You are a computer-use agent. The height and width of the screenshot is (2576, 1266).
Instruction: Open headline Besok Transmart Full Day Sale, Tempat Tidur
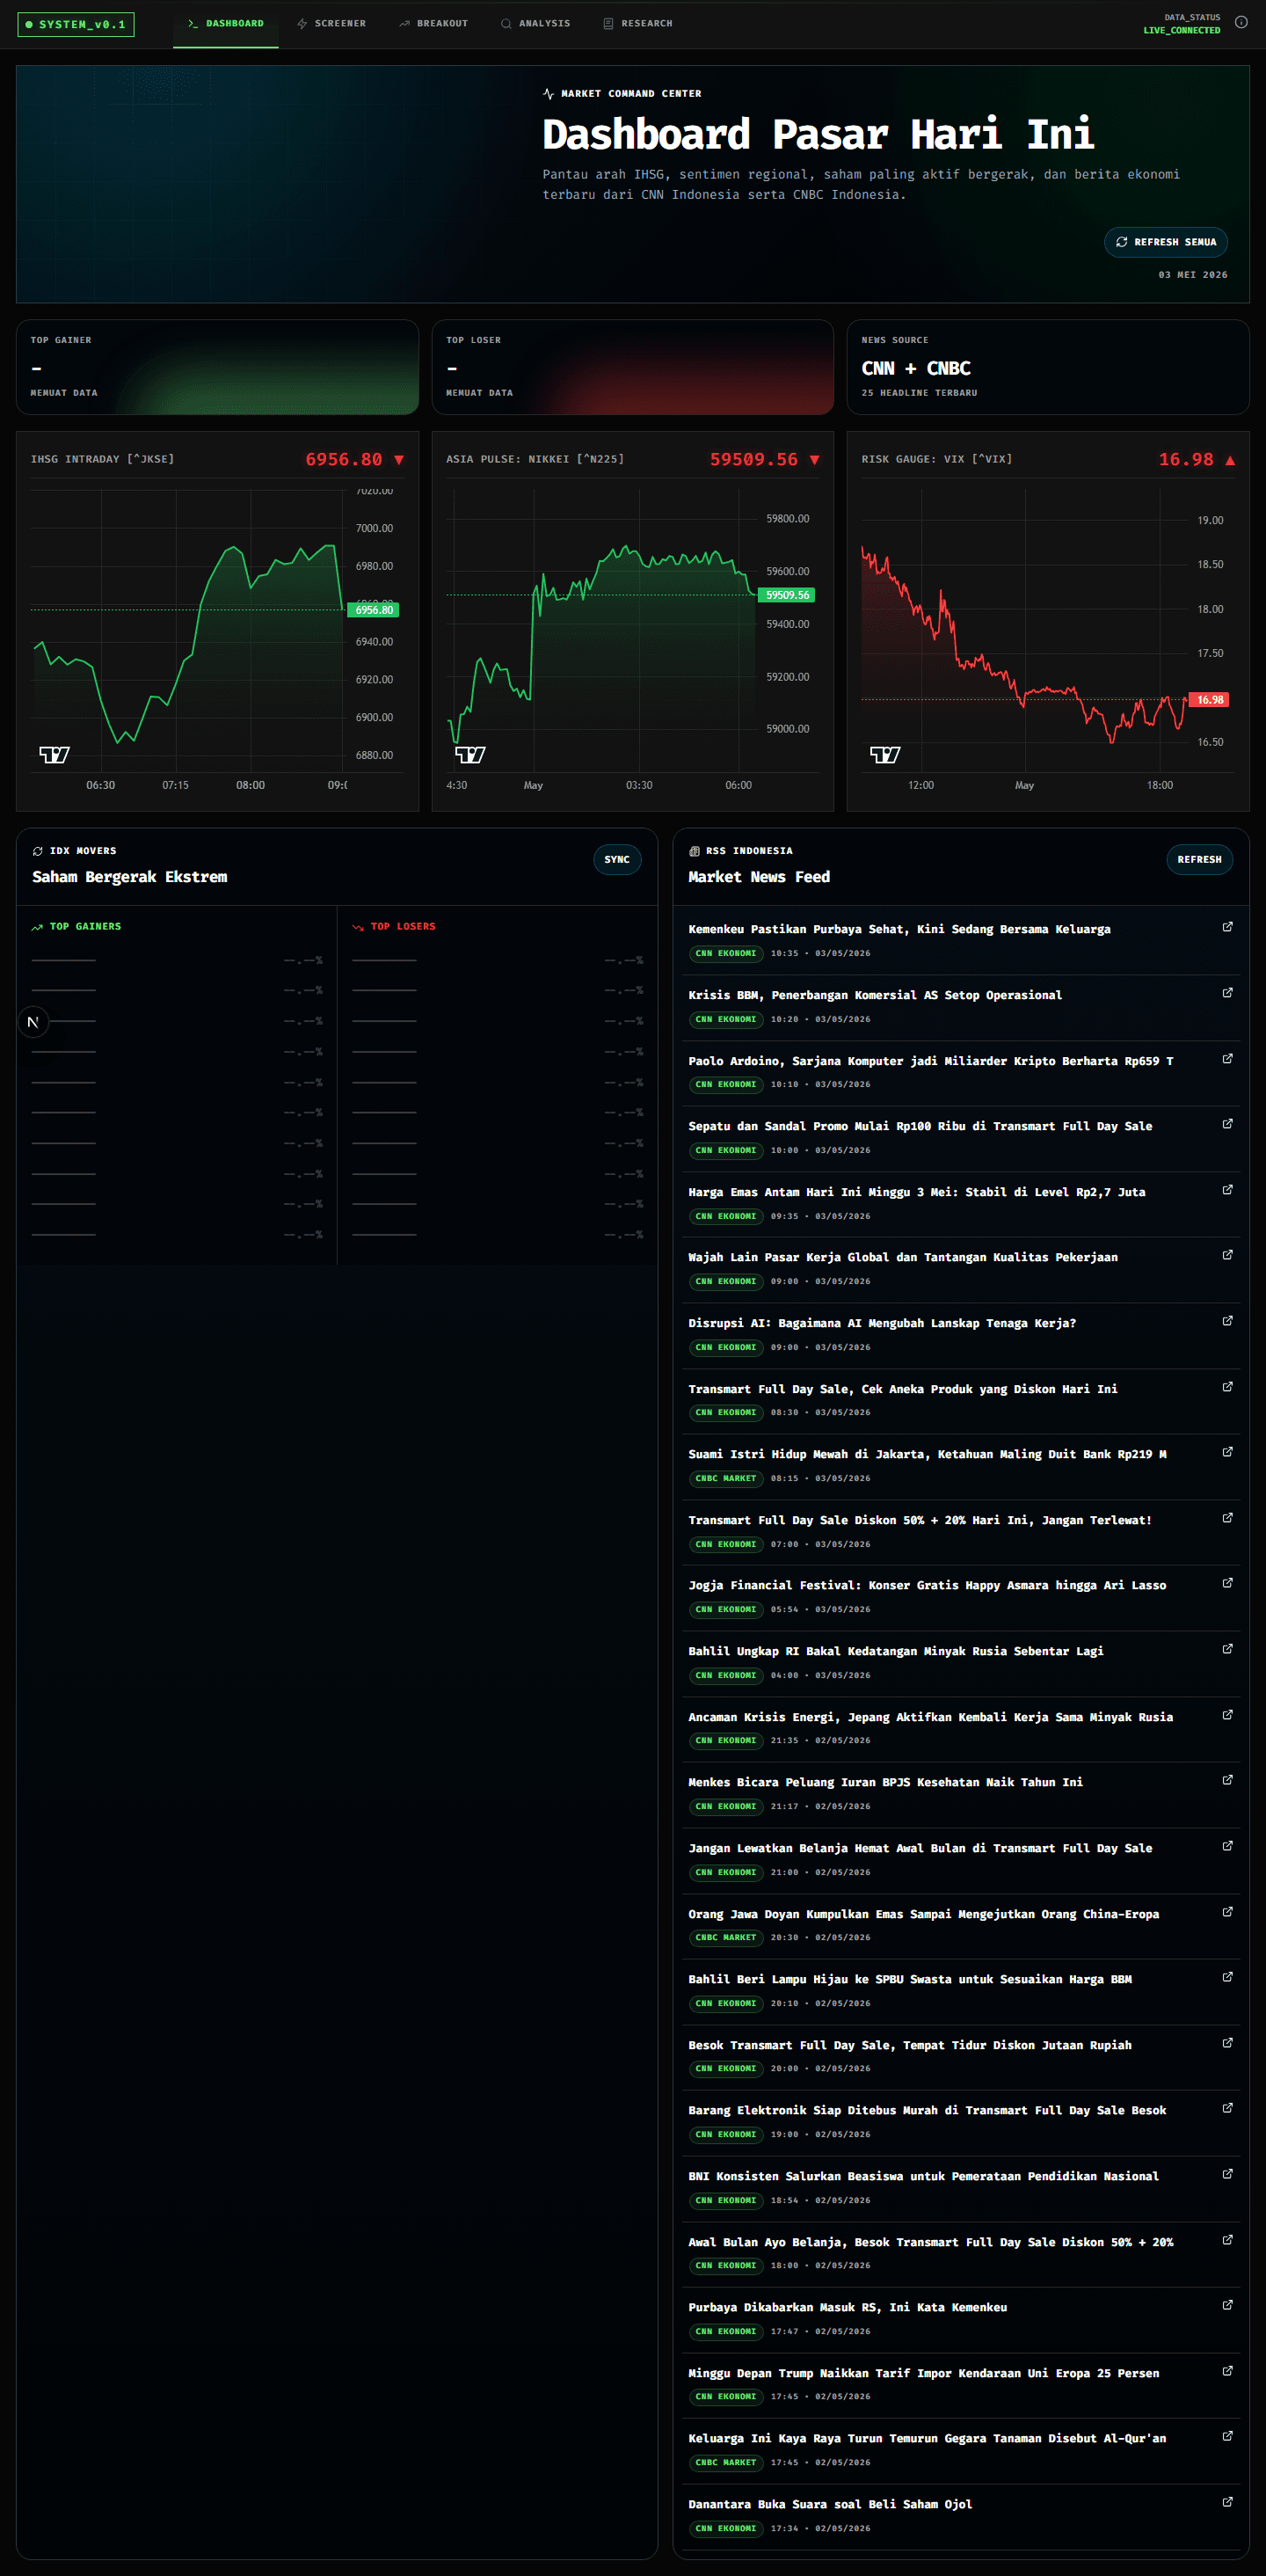tap(910, 2045)
